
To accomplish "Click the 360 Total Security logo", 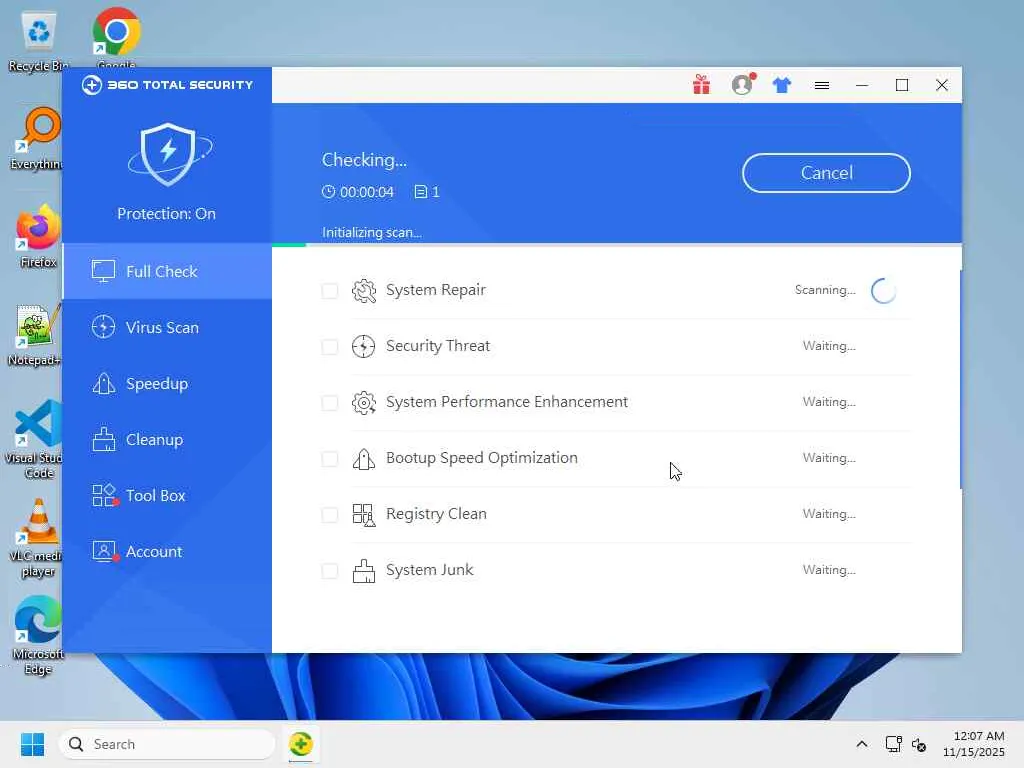I will tap(167, 85).
